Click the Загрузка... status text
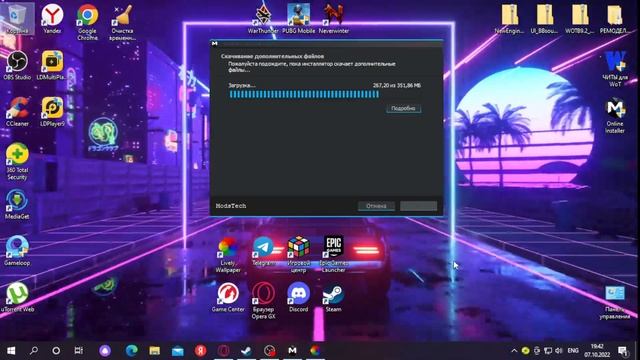The width and height of the screenshot is (640, 360). pos(242,85)
